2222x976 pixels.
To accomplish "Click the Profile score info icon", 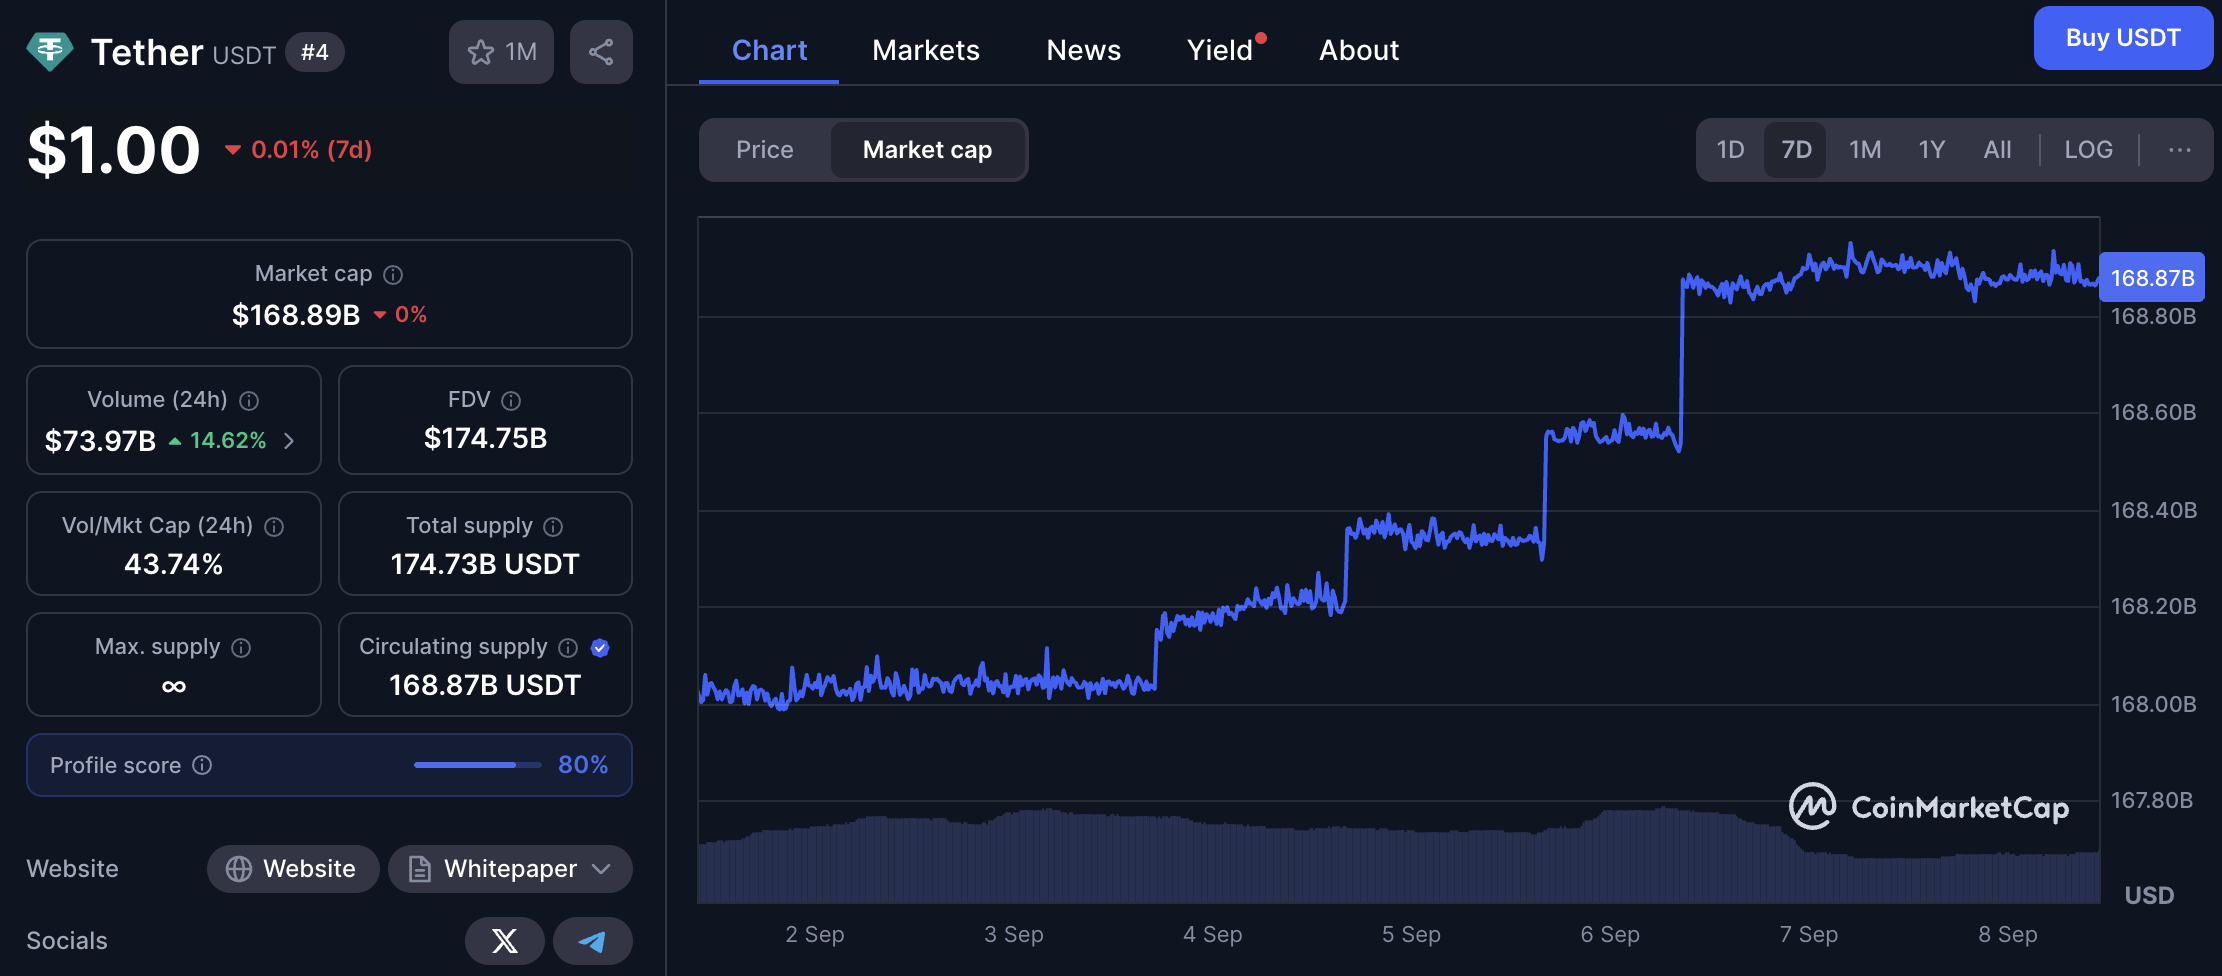I will [x=202, y=765].
